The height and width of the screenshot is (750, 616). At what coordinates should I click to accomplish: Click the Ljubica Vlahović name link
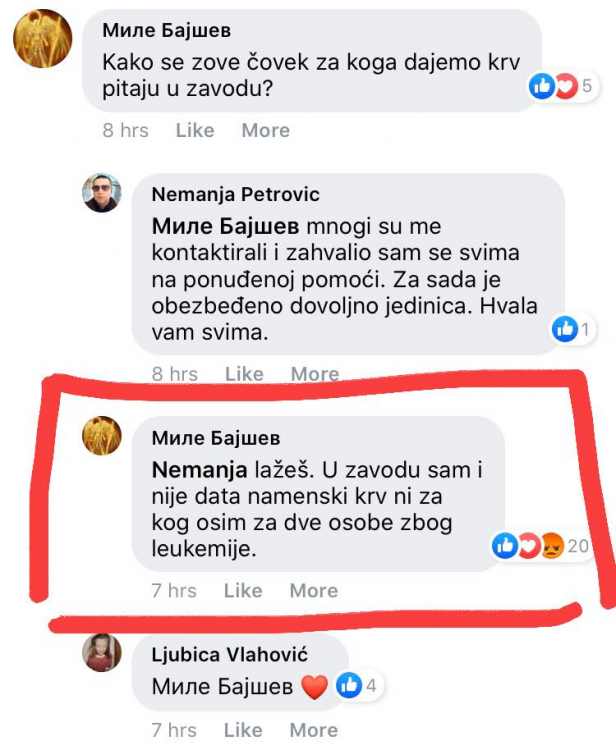point(229,655)
